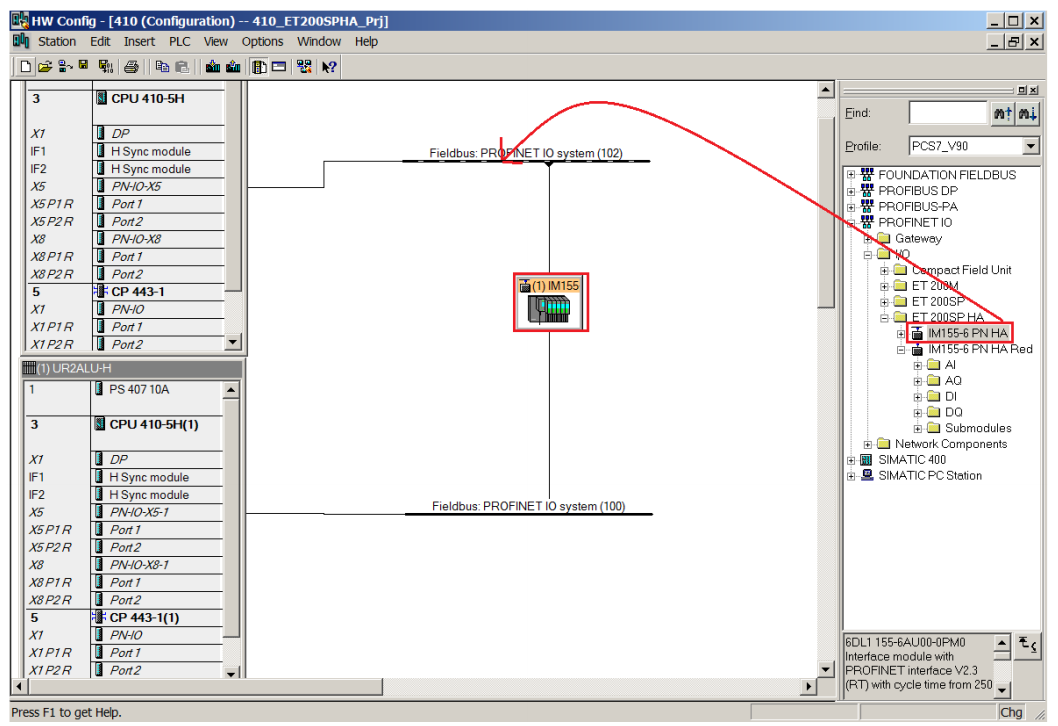
Task: Click the Print toolbar icon
Action: pyautogui.click(x=132, y=67)
